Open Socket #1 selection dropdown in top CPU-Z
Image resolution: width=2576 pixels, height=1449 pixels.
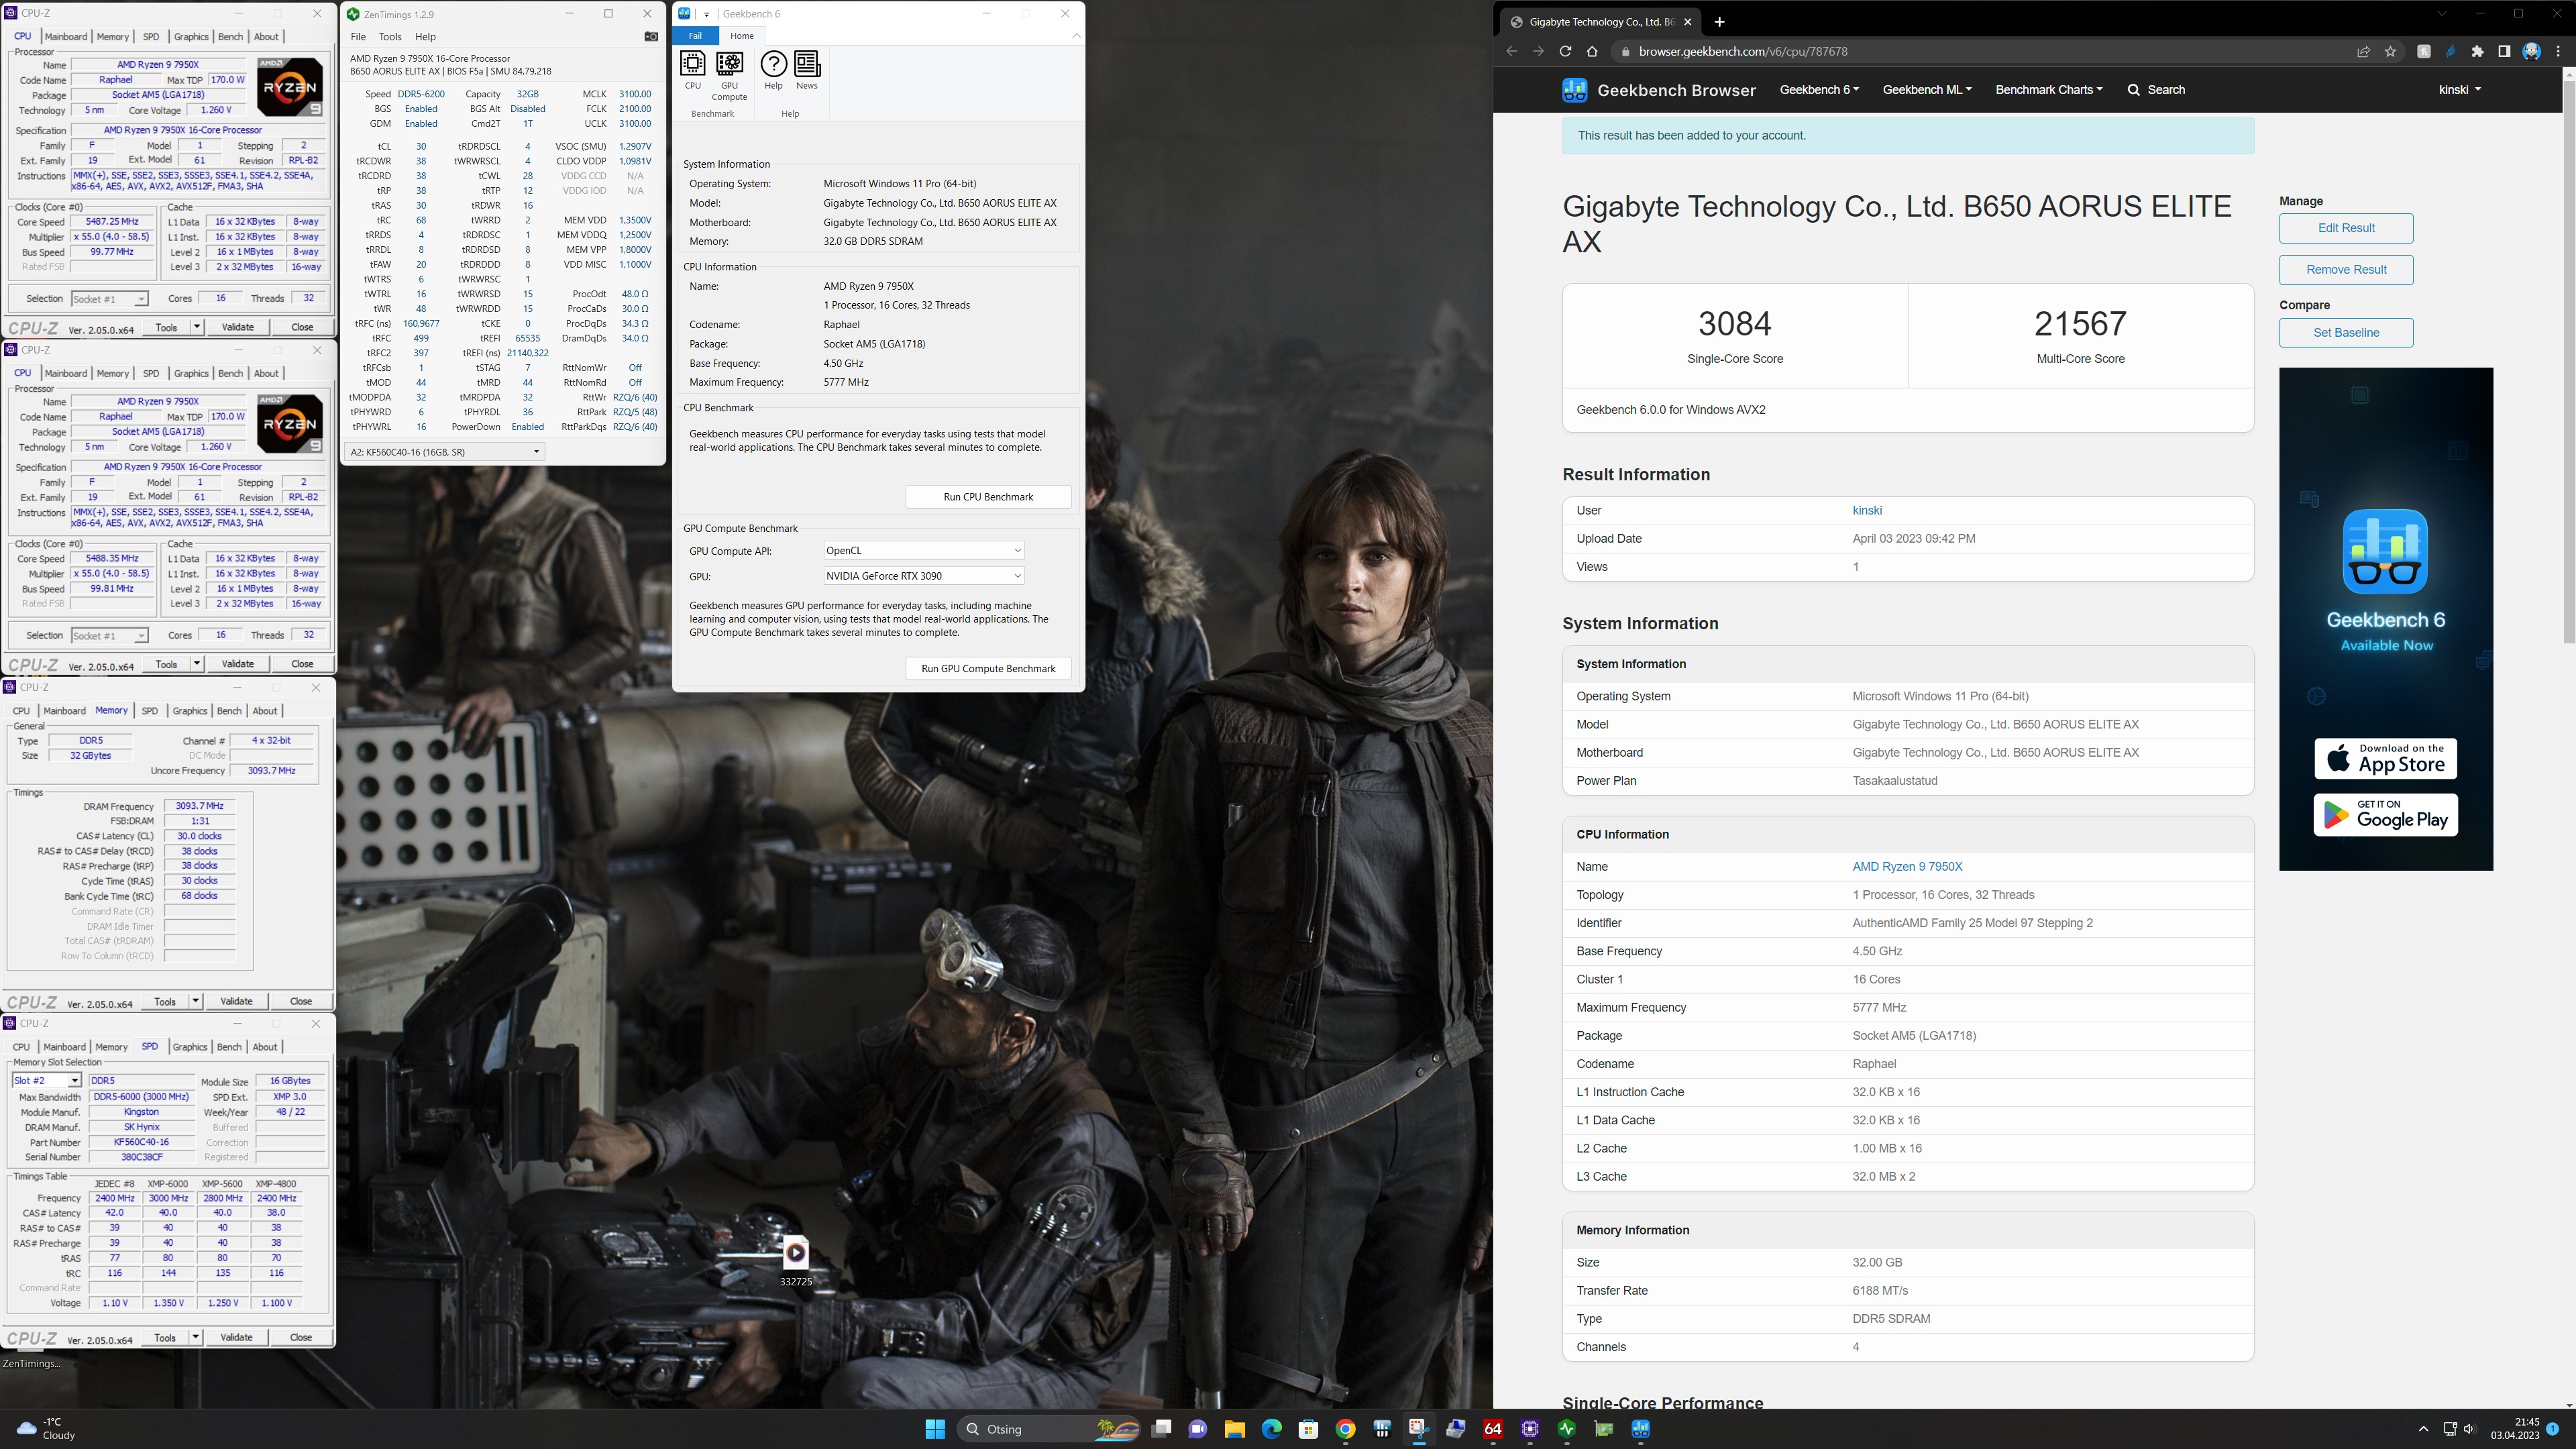click(x=109, y=299)
